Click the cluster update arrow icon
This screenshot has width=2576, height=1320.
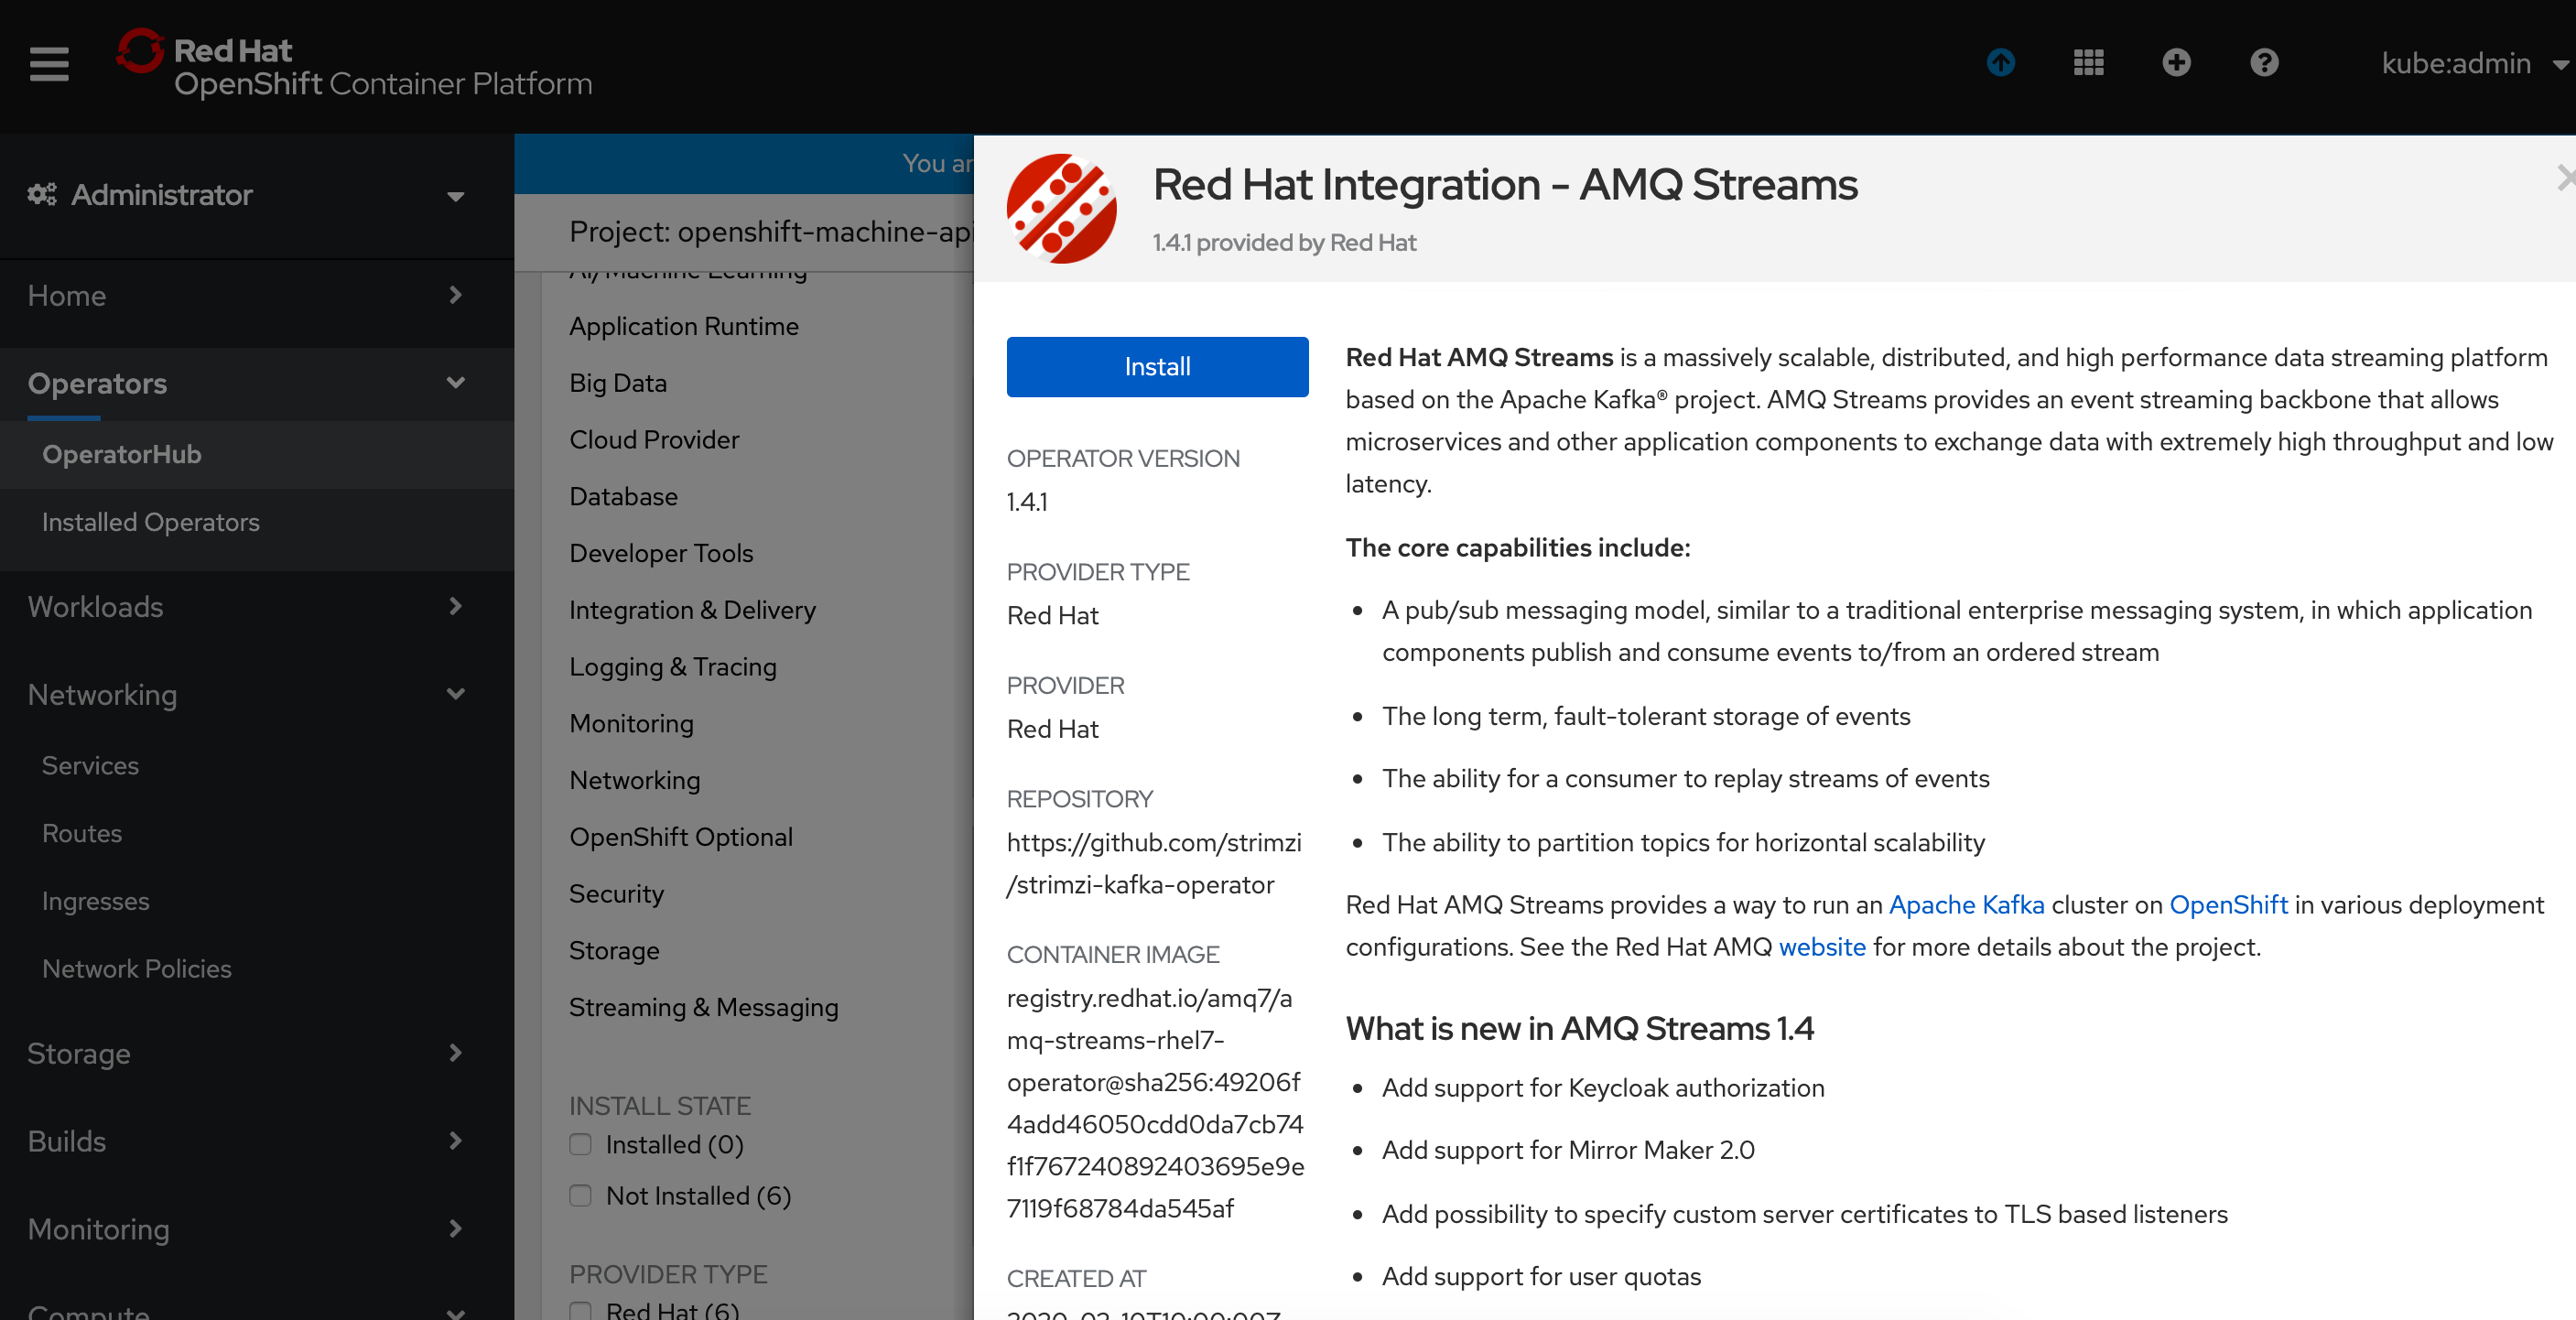[x=2001, y=63]
